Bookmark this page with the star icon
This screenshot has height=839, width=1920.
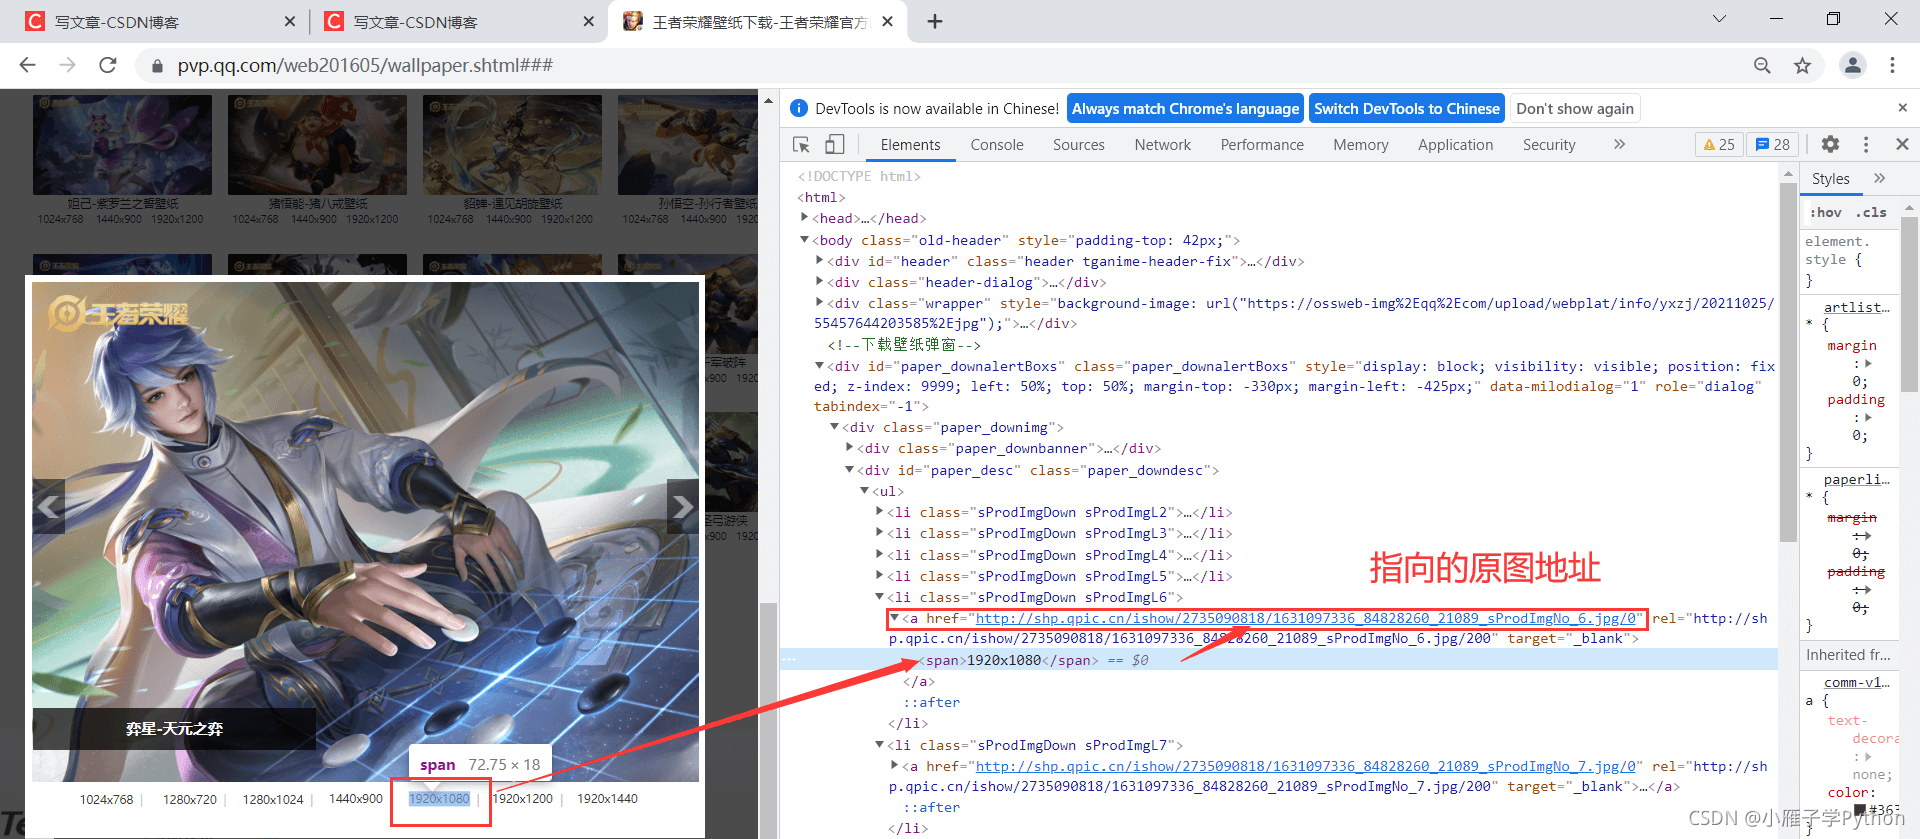1802,66
